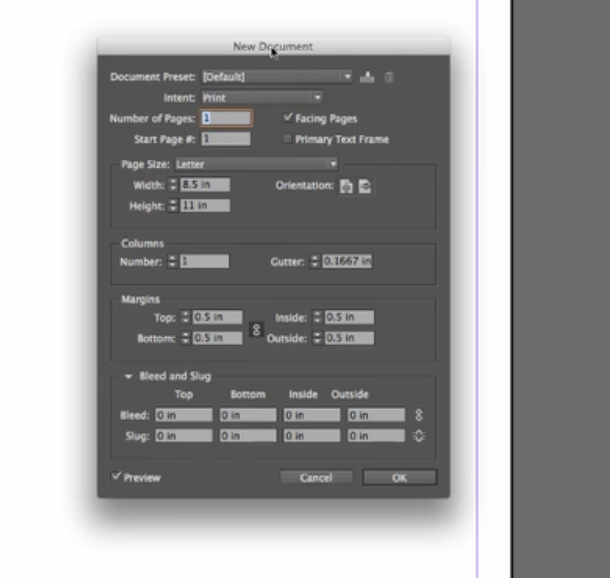Select the landscape orientation icon
The width and height of the screenshot is (610, 578).
[x=365, y=186]
